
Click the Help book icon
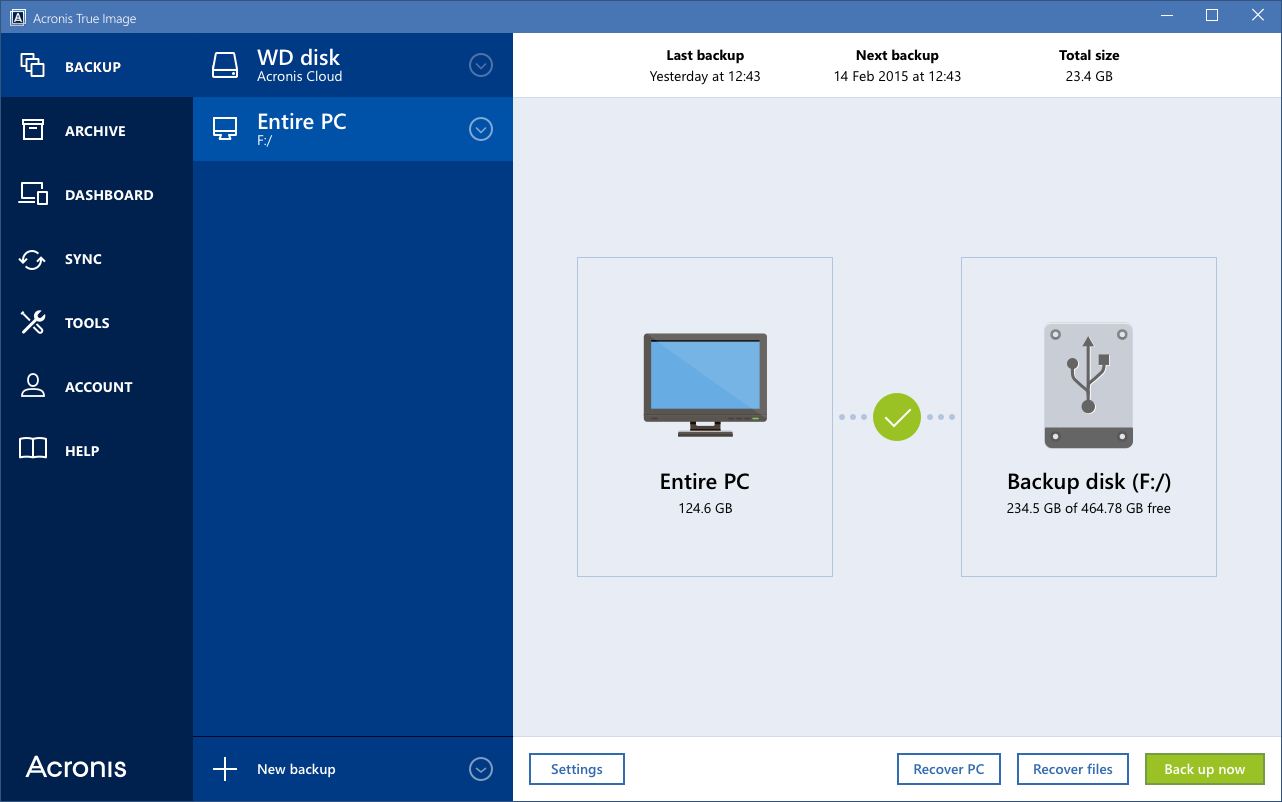click(33, 450)
